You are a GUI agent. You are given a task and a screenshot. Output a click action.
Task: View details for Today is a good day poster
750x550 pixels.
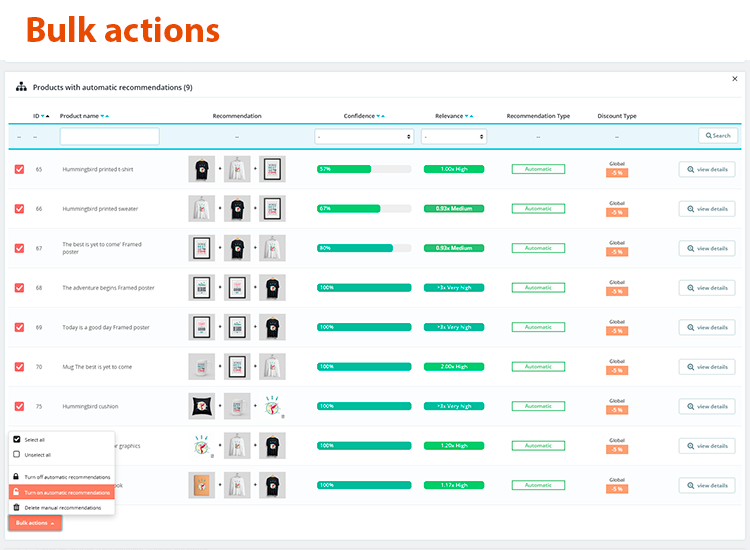(707, 328)
